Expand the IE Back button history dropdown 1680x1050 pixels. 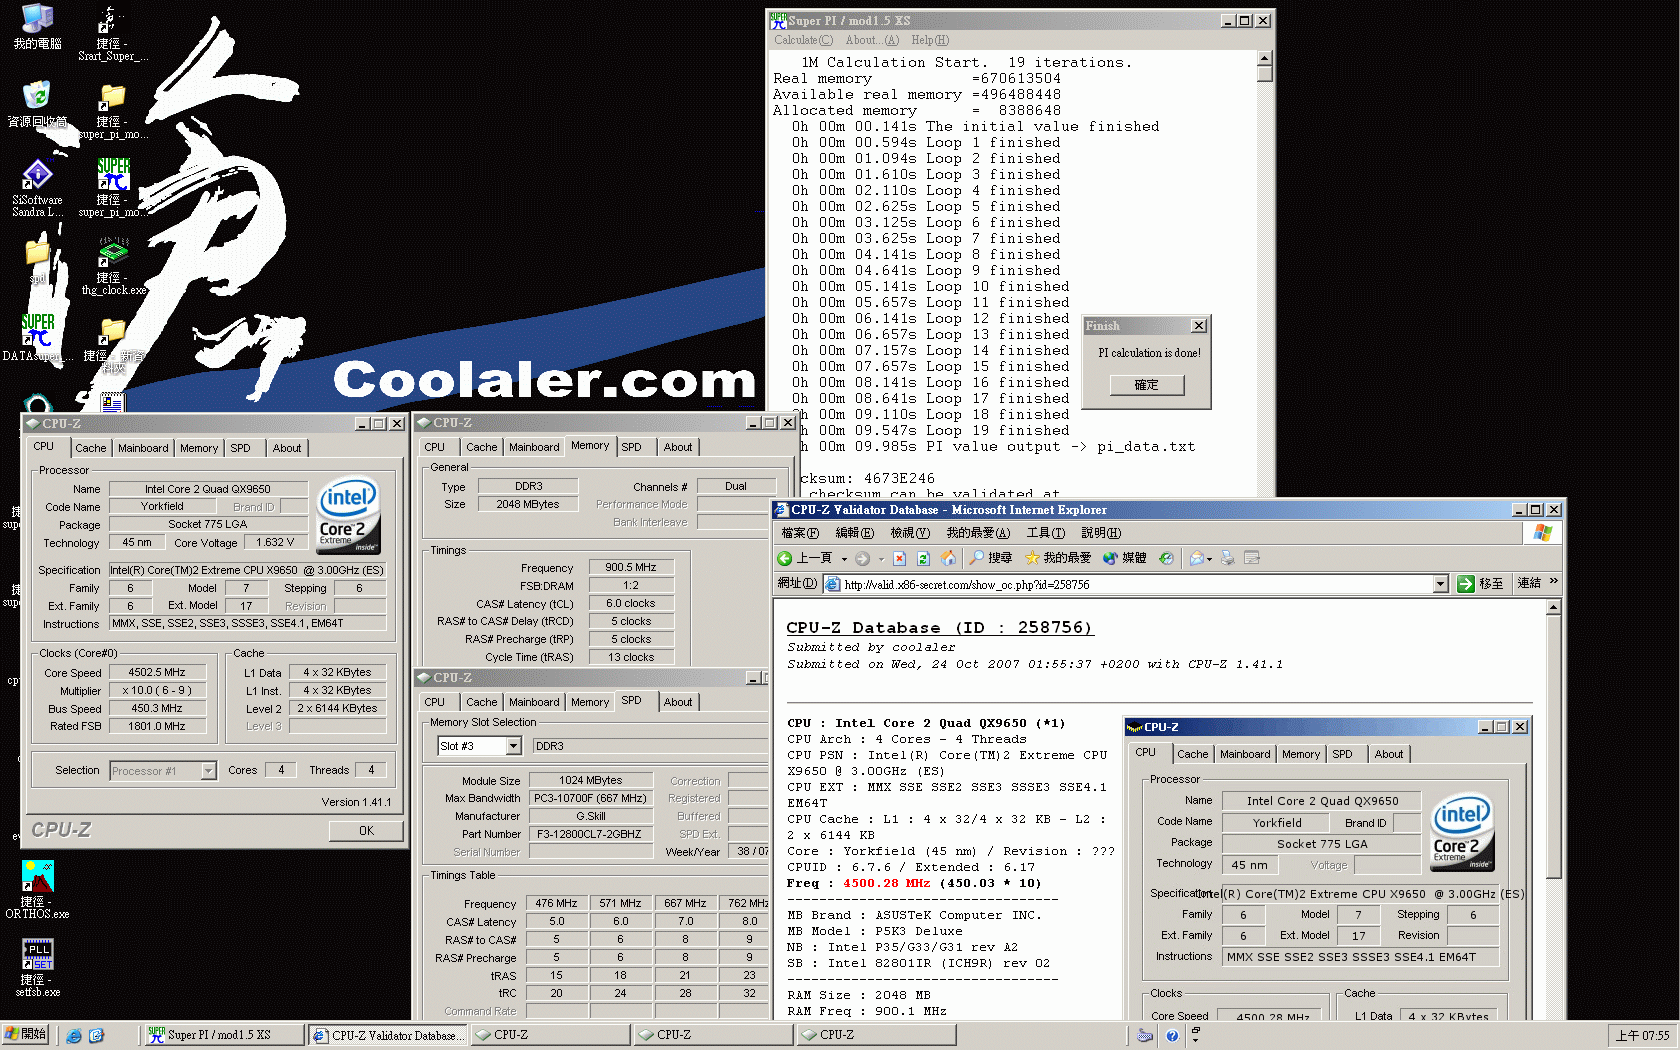pos(844,559)
